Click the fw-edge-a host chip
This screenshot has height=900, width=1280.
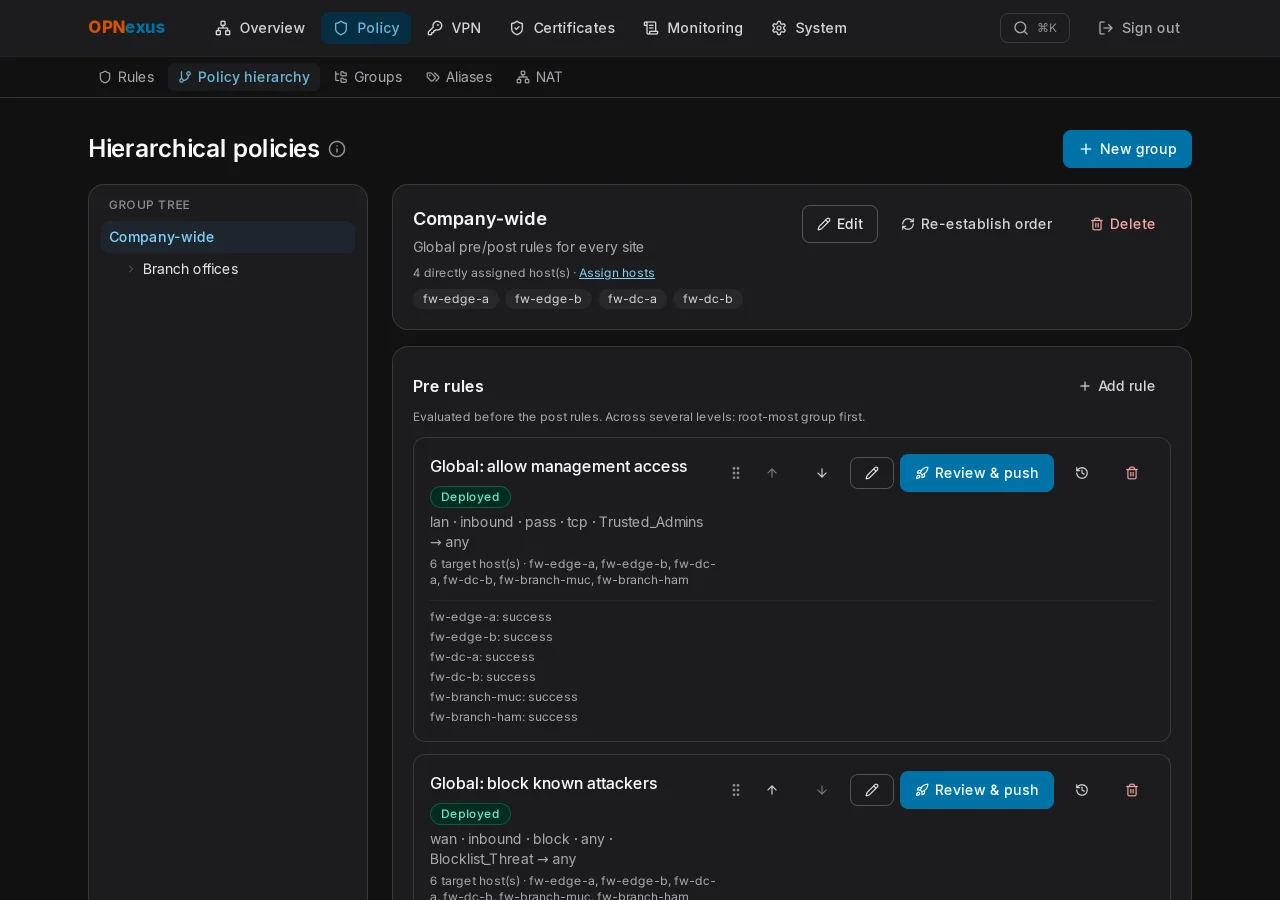click(x=456, y=299)
